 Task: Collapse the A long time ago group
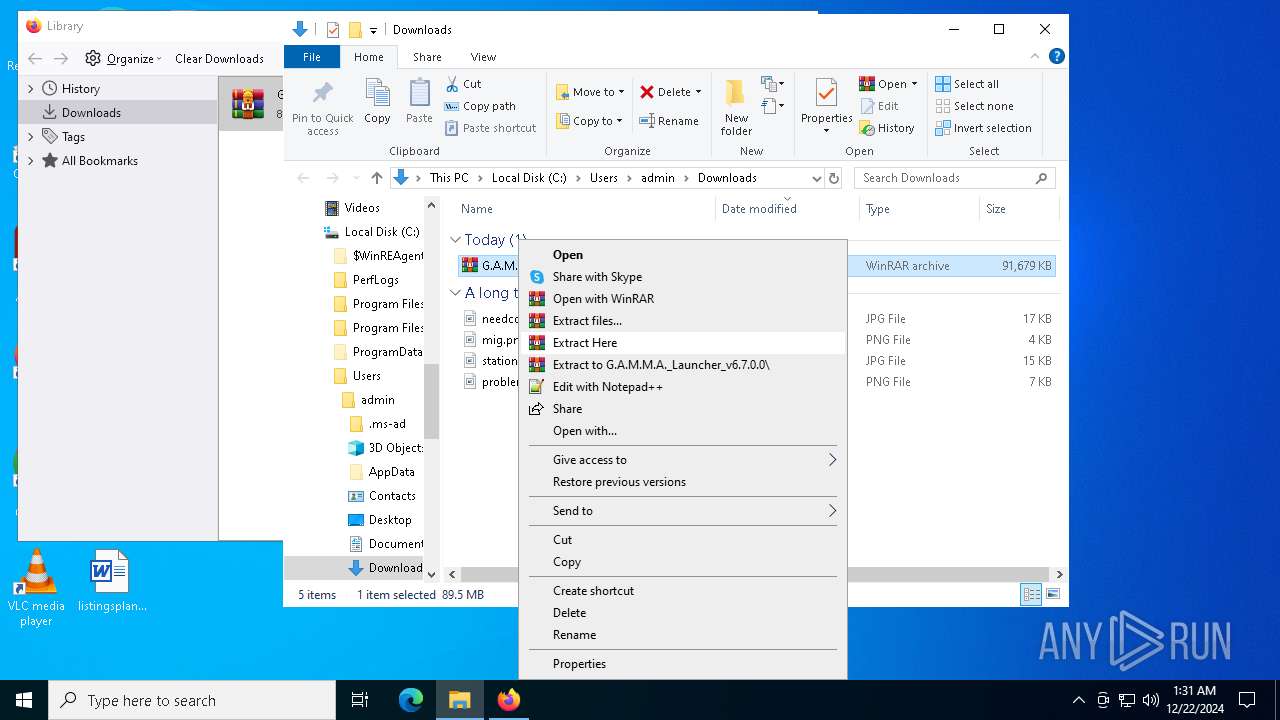pos(455,293)
